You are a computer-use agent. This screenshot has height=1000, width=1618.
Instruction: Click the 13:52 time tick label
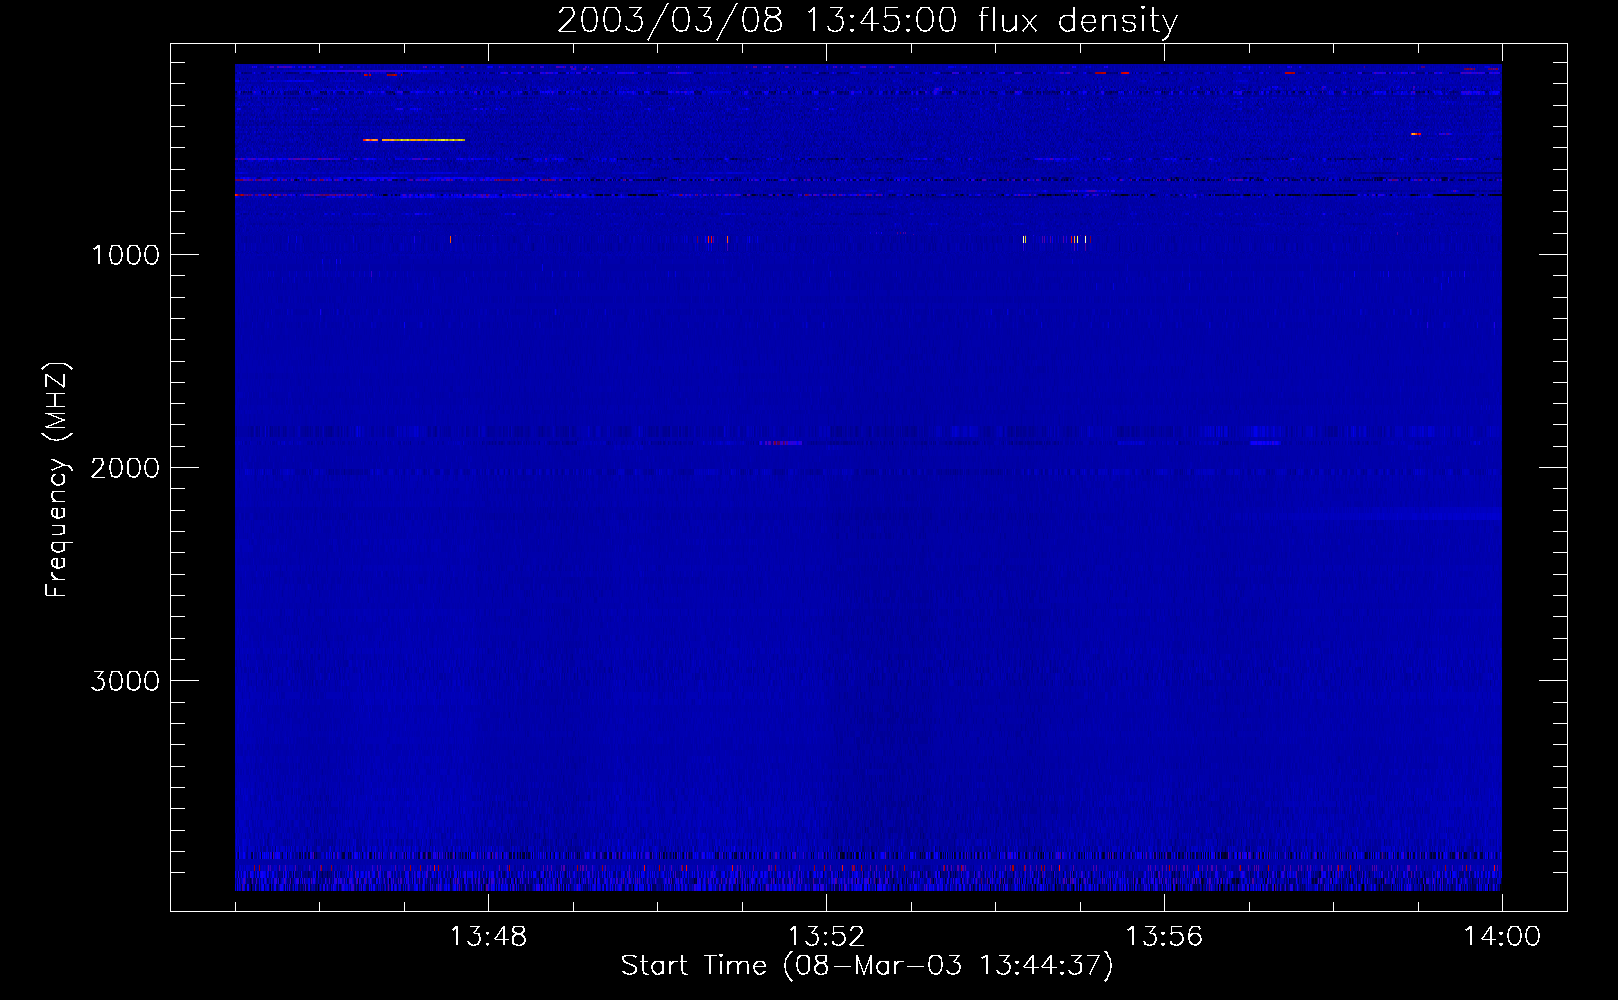coord(826,937)
